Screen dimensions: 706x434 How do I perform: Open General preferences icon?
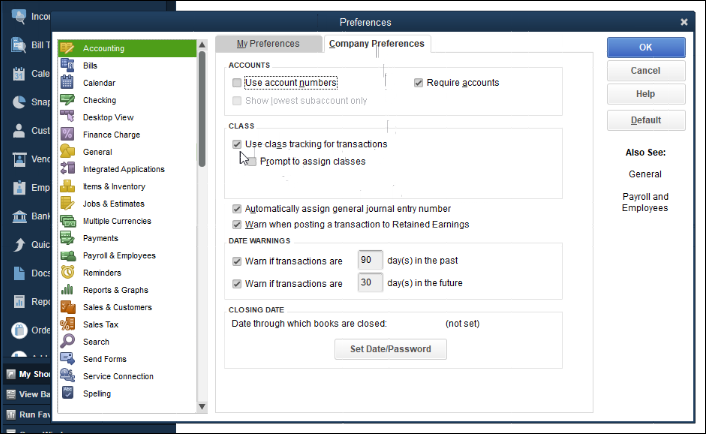click(x=68, y=151)
